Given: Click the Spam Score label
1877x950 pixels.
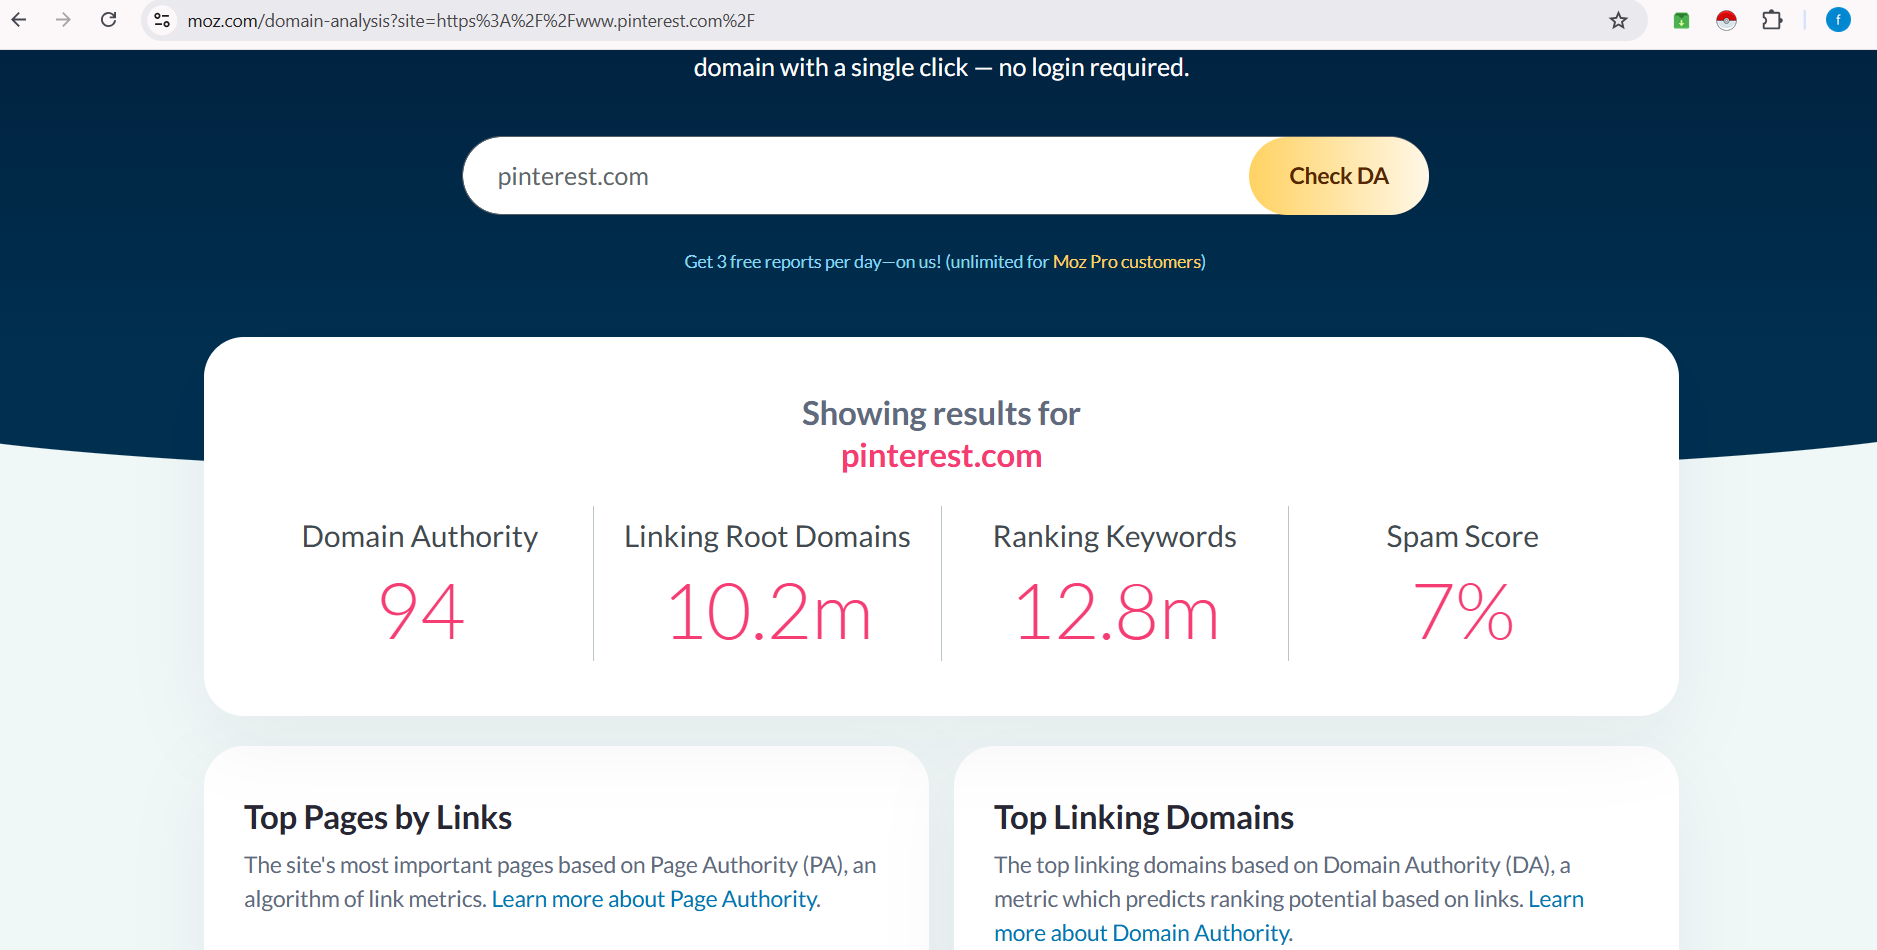Looking at the screenshot, I should point(1462,537).
